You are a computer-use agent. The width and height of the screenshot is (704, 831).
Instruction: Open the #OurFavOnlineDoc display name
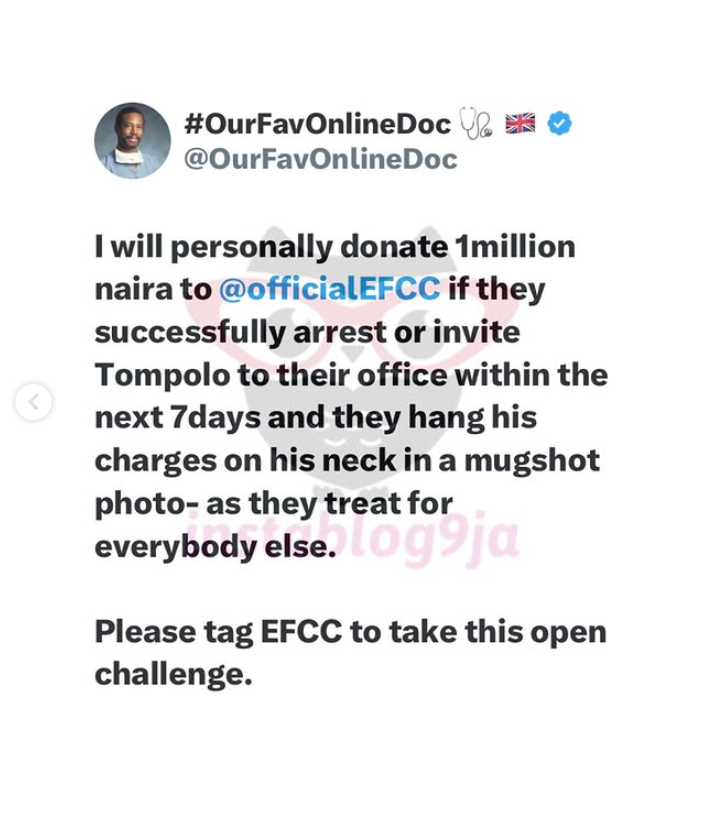[x=318, y=124]
